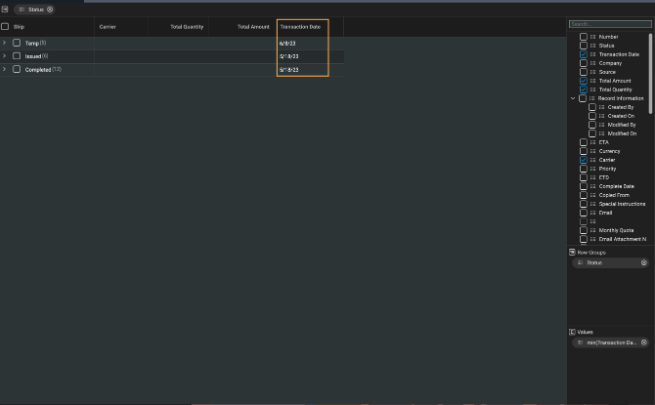Uncheck the Total Amount column checkbox
This screenshot has width=655, height=405.
tap(584, 80)
